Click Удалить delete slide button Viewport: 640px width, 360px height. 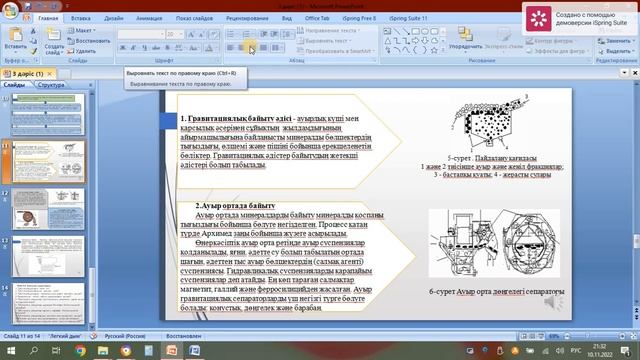pyautogui.click(x=82, y=51)
